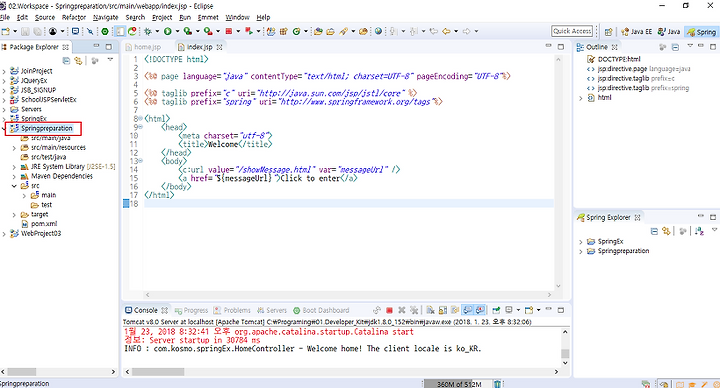Select WebProject03 project
The height and width of the screenshot is (388, 720).
36,234
